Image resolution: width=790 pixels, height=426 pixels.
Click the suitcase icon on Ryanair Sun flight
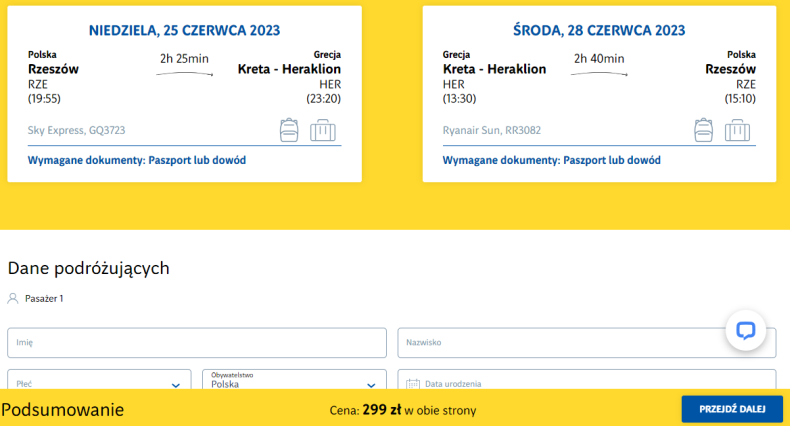[737, 130]
